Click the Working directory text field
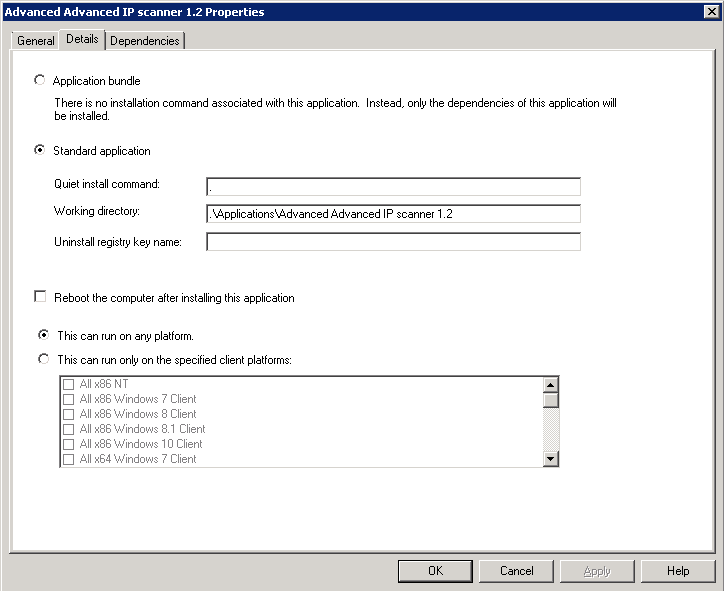This screenshot has height=591, width=724. [x=393, y=214]
